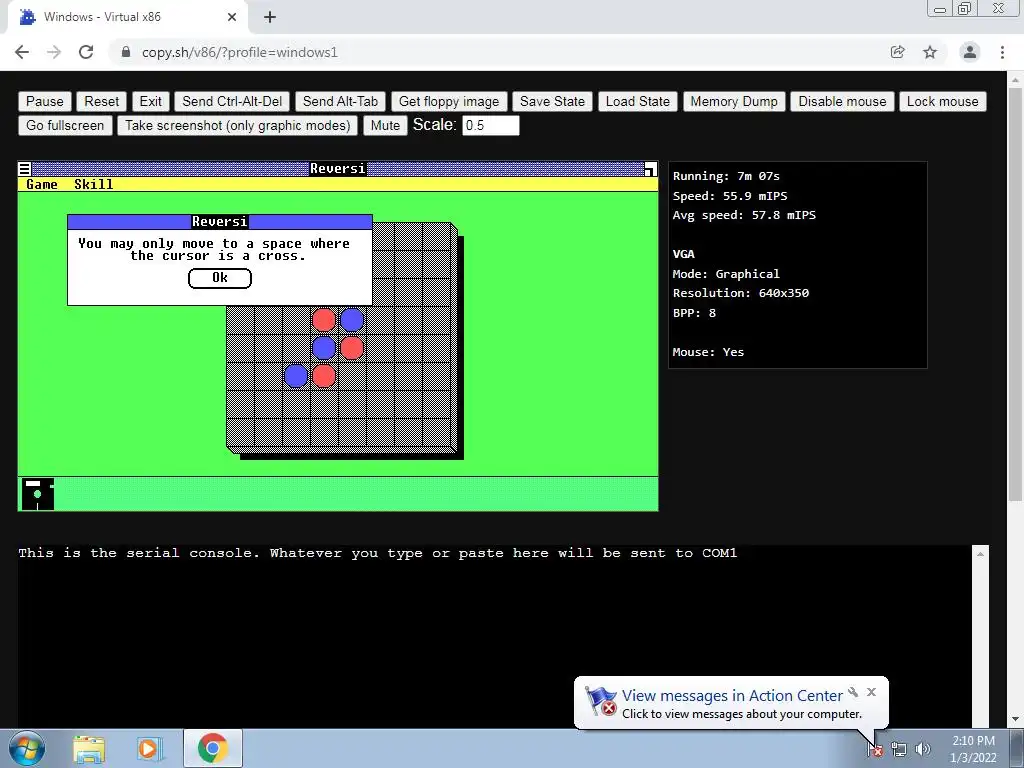Click the Action Center flag tray icon

point(875,749)
